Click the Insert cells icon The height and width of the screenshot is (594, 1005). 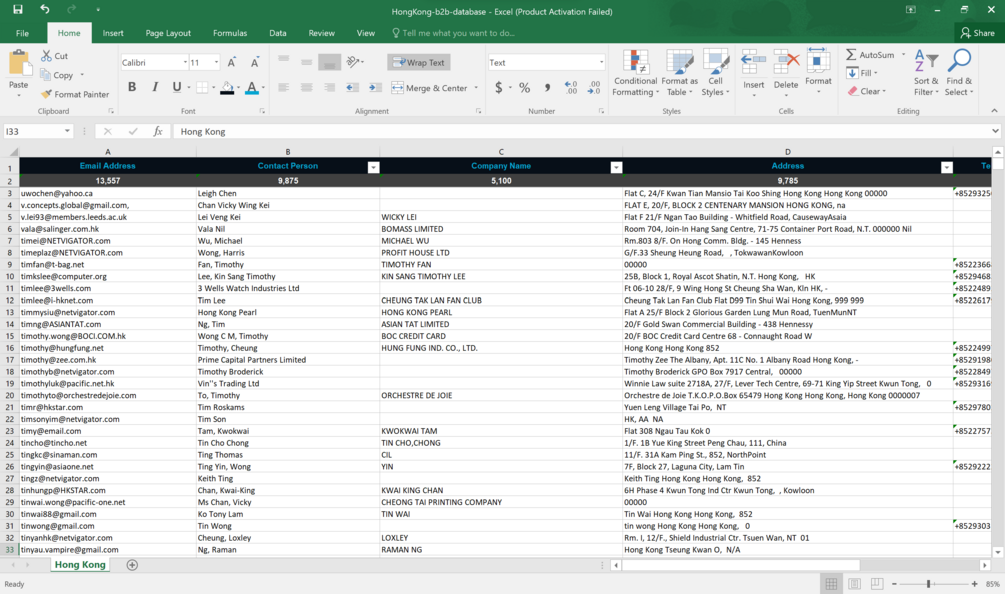tap(754, 62)
